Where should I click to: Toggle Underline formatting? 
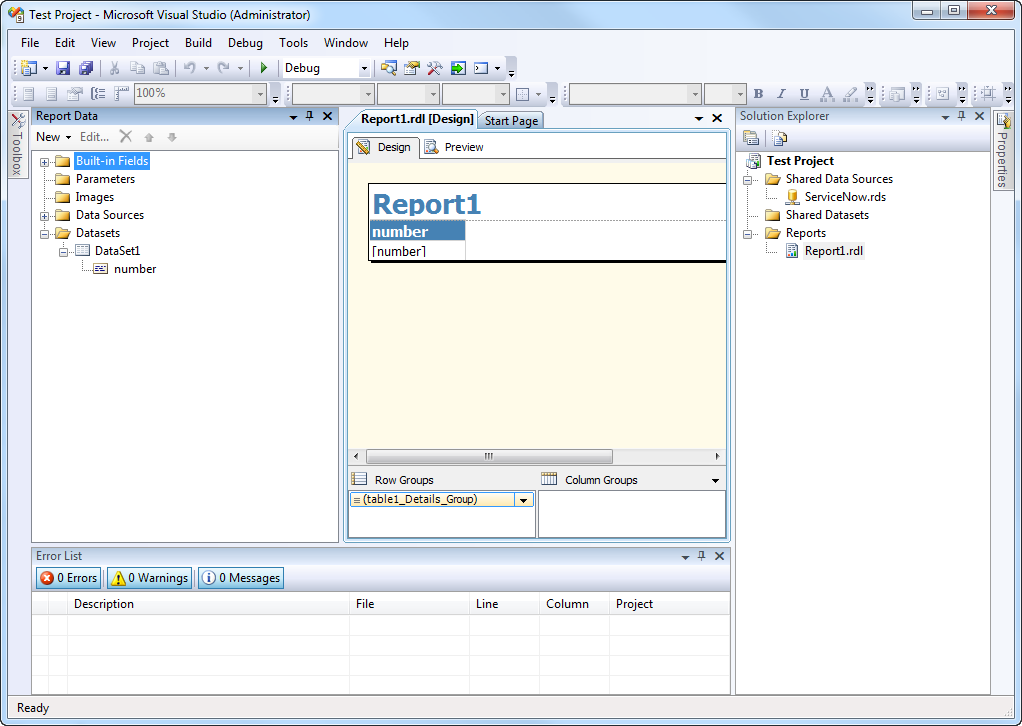(x=804, y=94)
